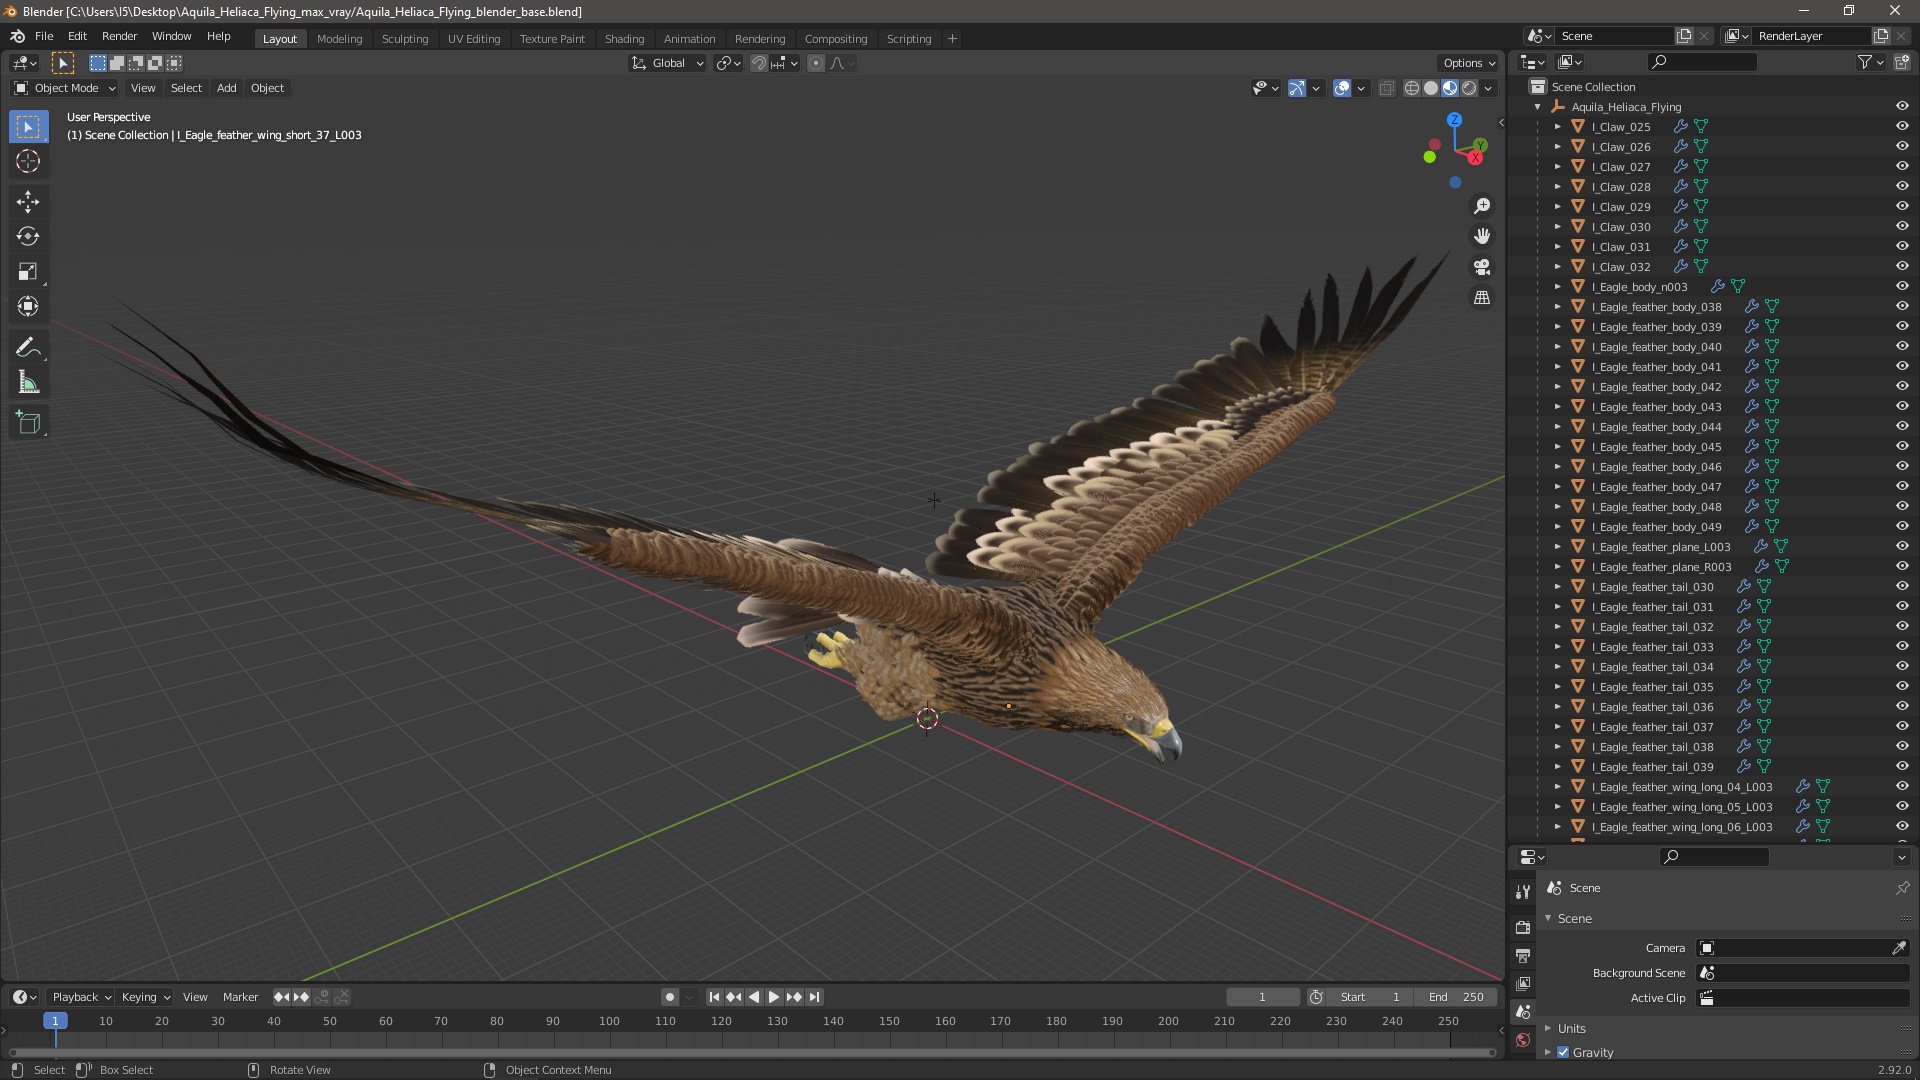
Task: Click the End frame field
Action: point(1457,997)
